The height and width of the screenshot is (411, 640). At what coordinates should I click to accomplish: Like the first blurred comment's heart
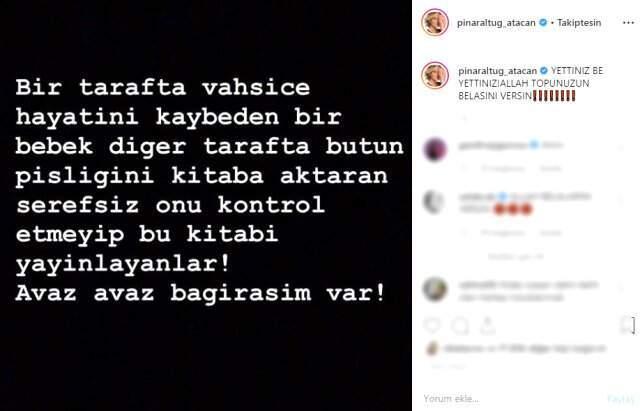pos(620,149)
